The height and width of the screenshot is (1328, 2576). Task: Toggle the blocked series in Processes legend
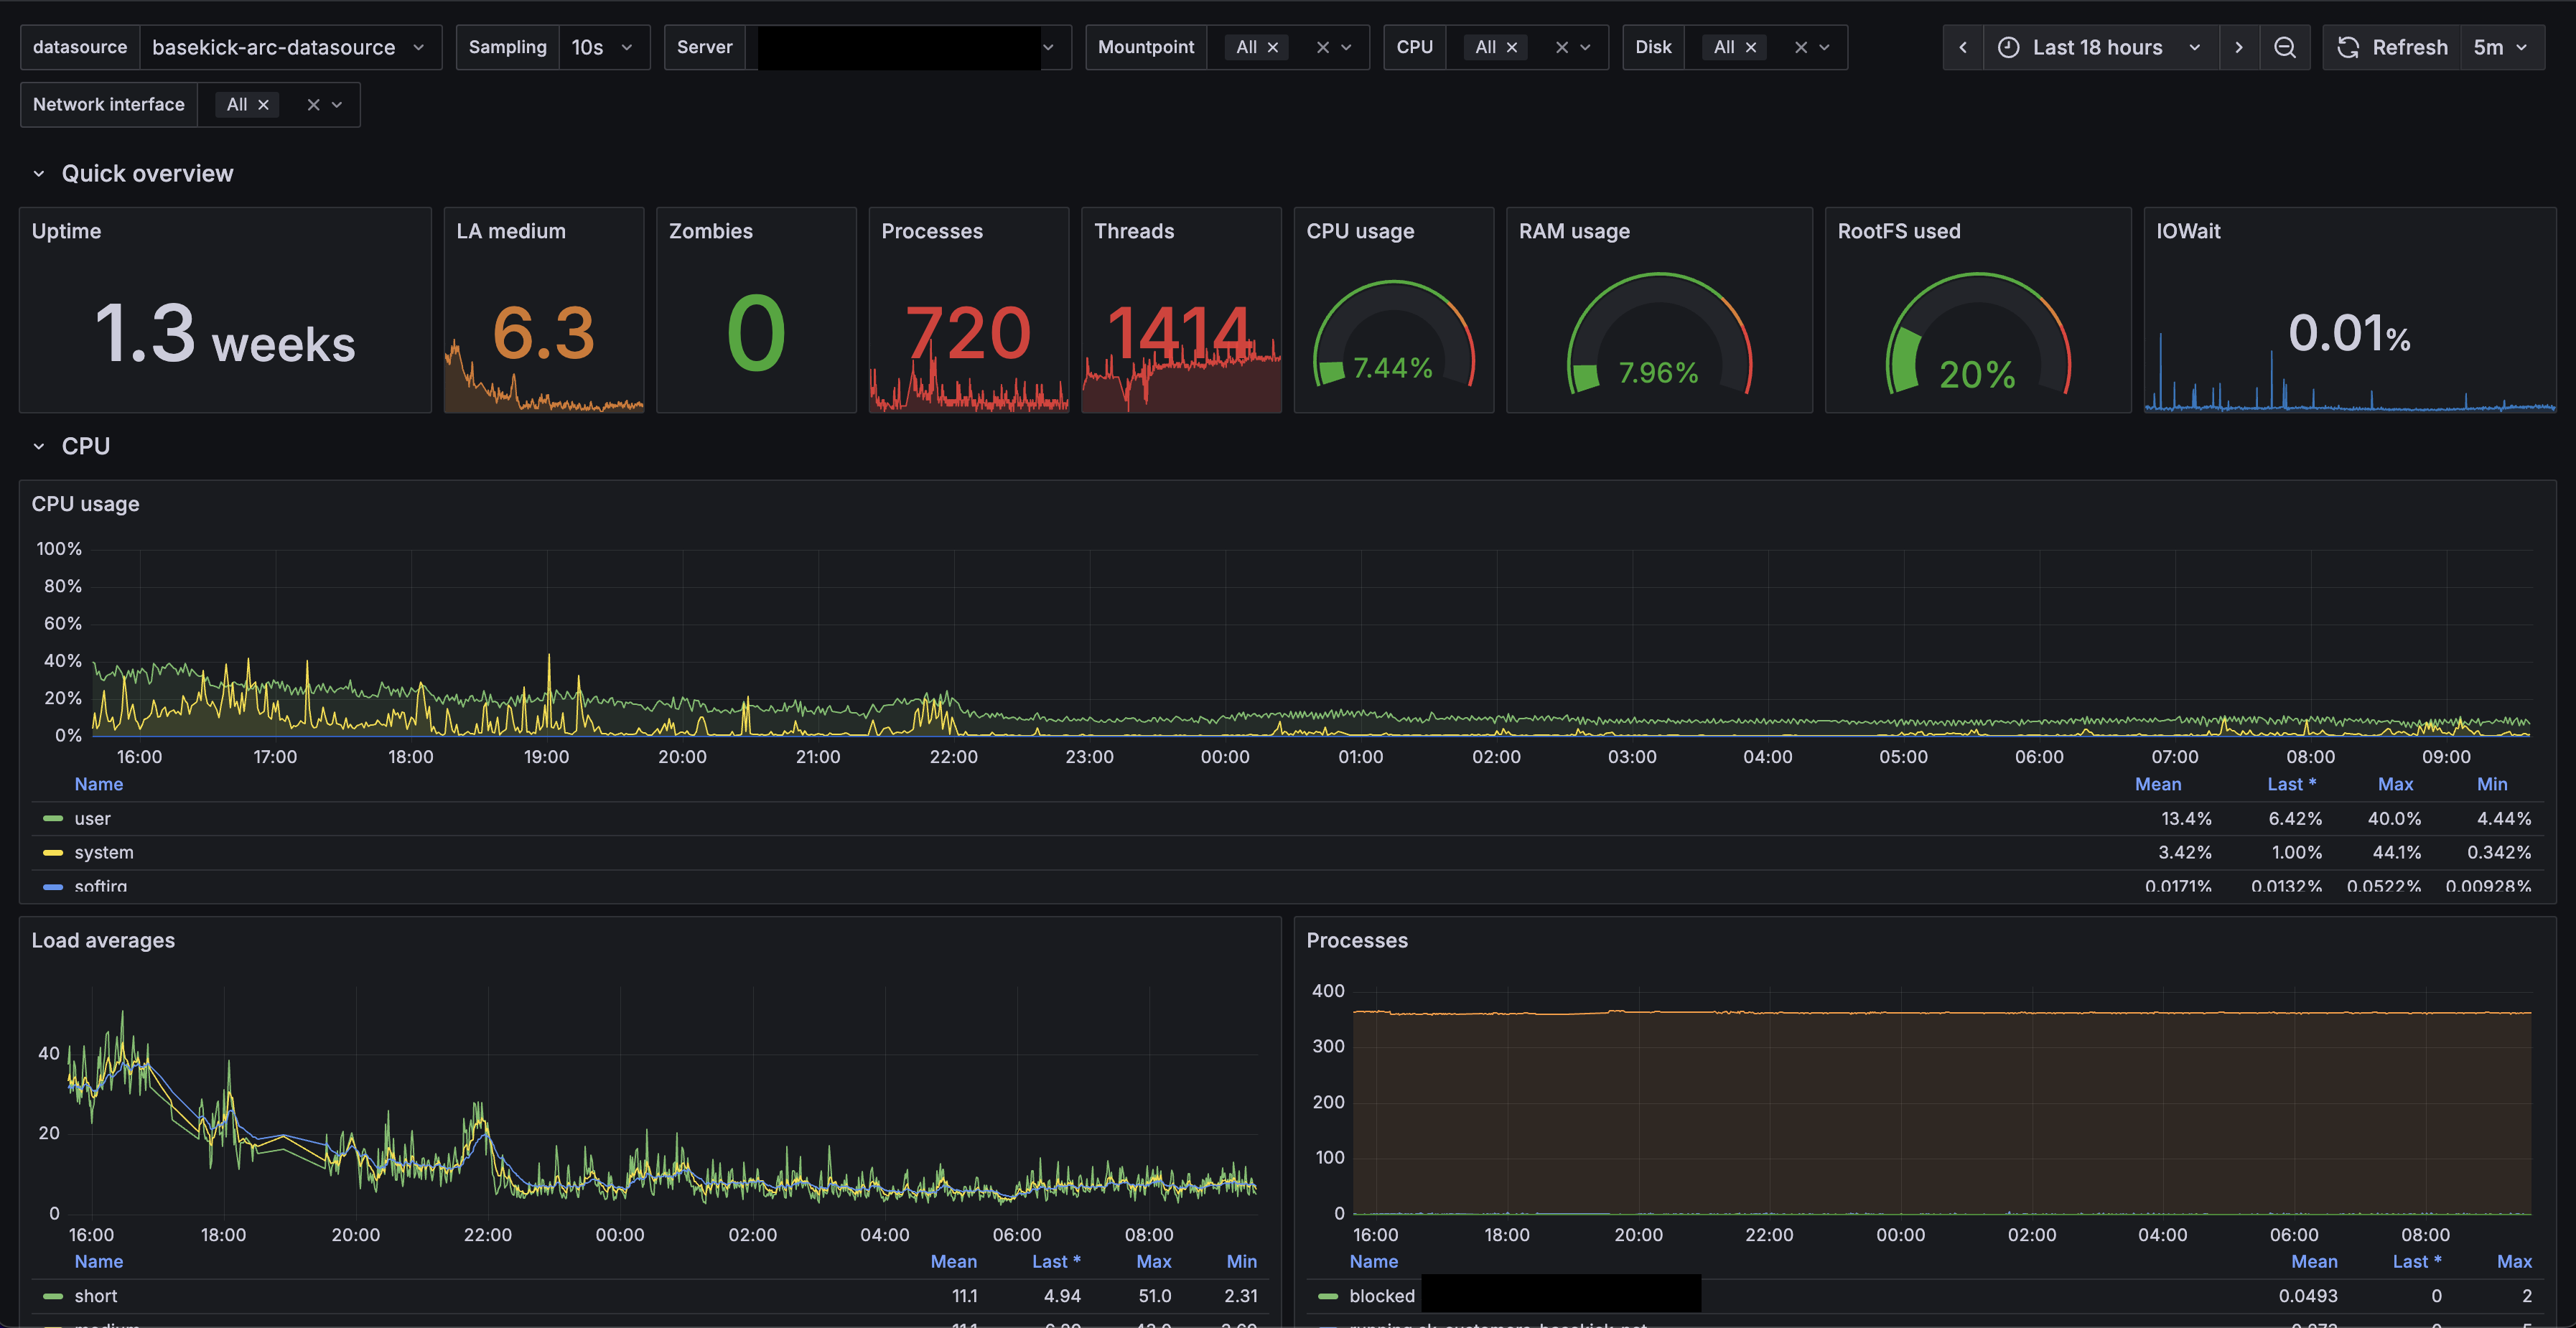[1382, 1296]
